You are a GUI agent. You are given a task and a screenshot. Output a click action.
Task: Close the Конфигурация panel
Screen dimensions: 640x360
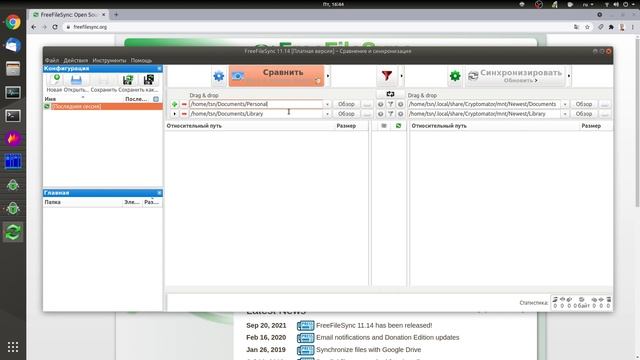(159, 69)
